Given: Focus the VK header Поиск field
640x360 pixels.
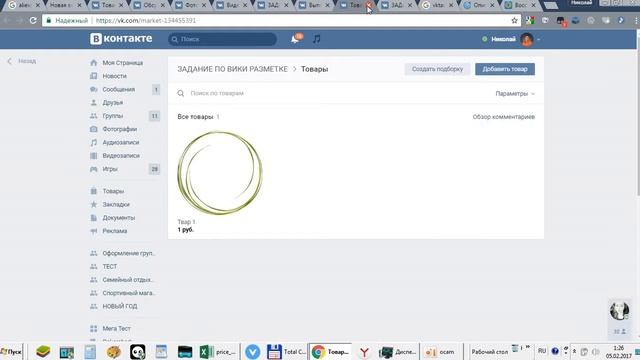Looking at the screenshot, I should (x=222, y=39).
